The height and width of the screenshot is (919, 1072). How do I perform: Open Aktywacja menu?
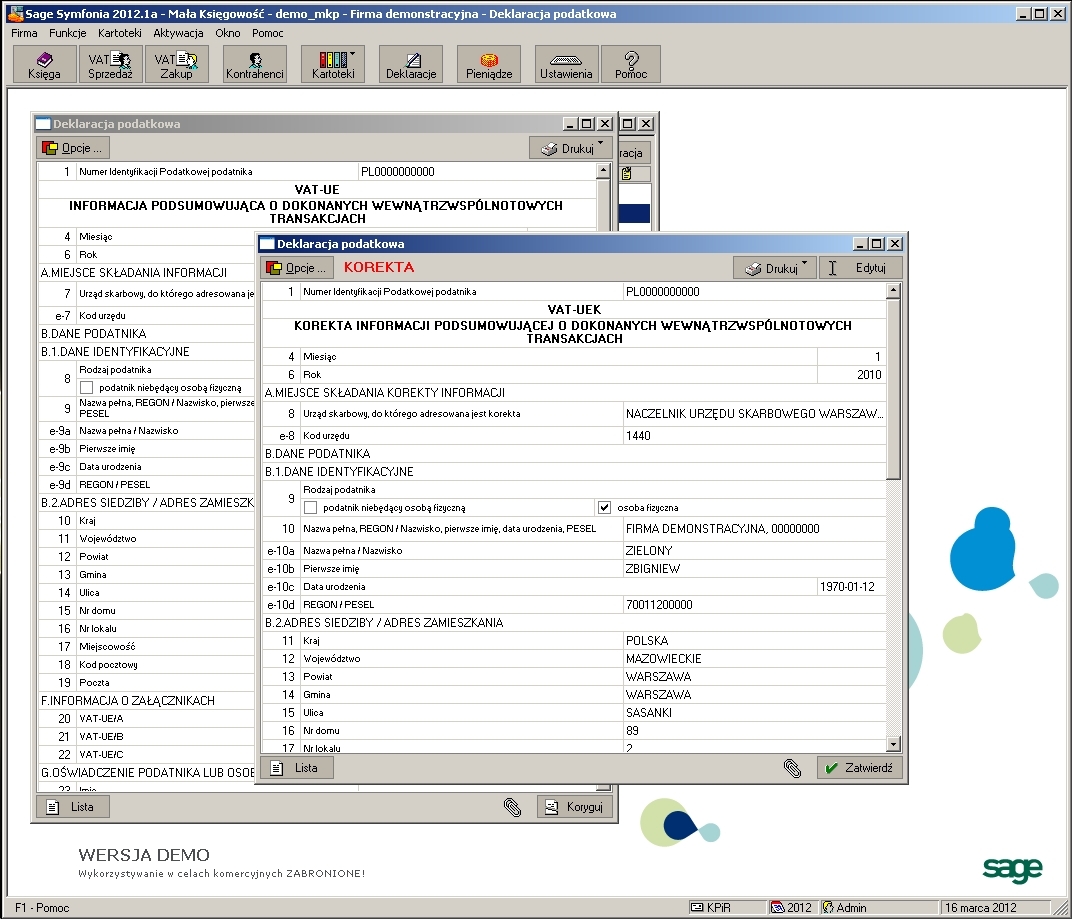tap(178, 33)
